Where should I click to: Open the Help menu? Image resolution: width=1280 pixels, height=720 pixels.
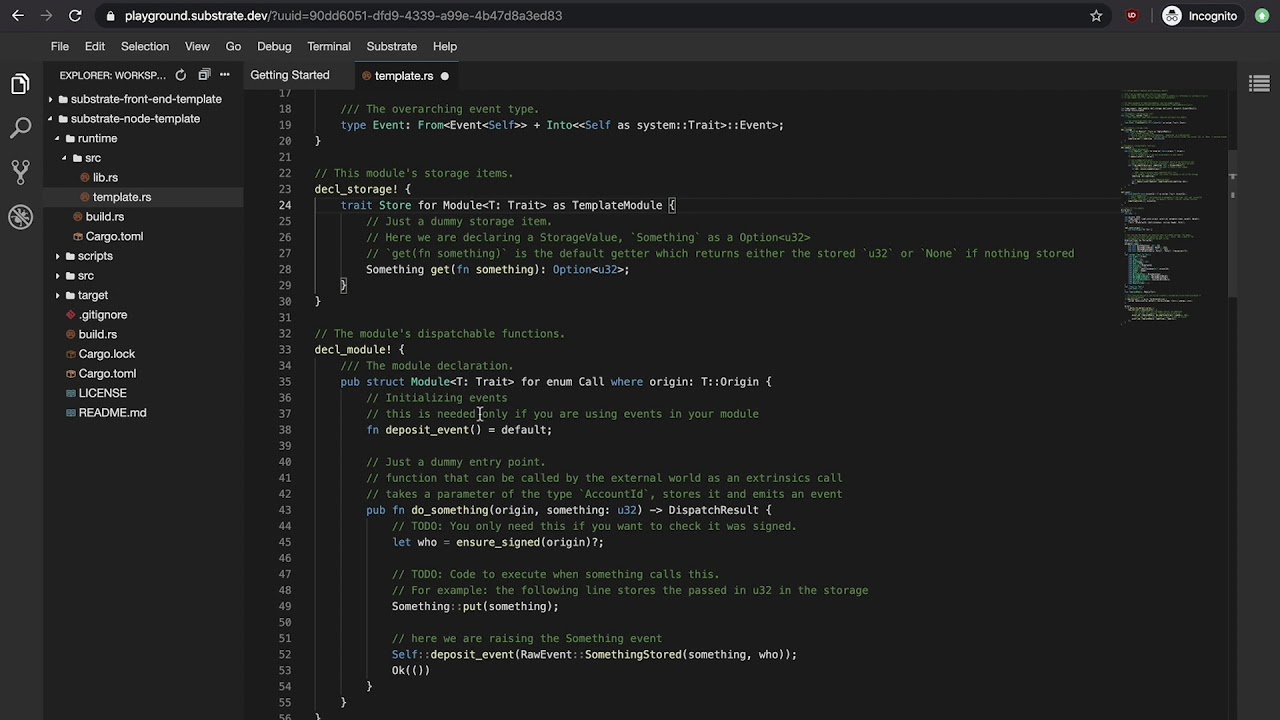click(x=445, y=46)
